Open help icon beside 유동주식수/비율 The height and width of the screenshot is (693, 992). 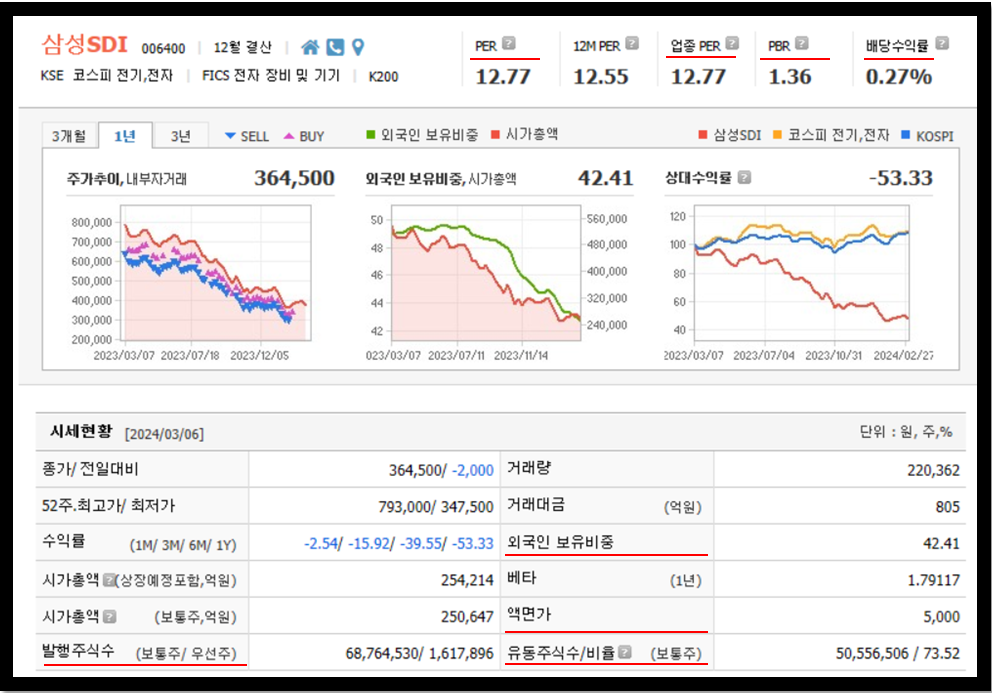pos(625,652)
